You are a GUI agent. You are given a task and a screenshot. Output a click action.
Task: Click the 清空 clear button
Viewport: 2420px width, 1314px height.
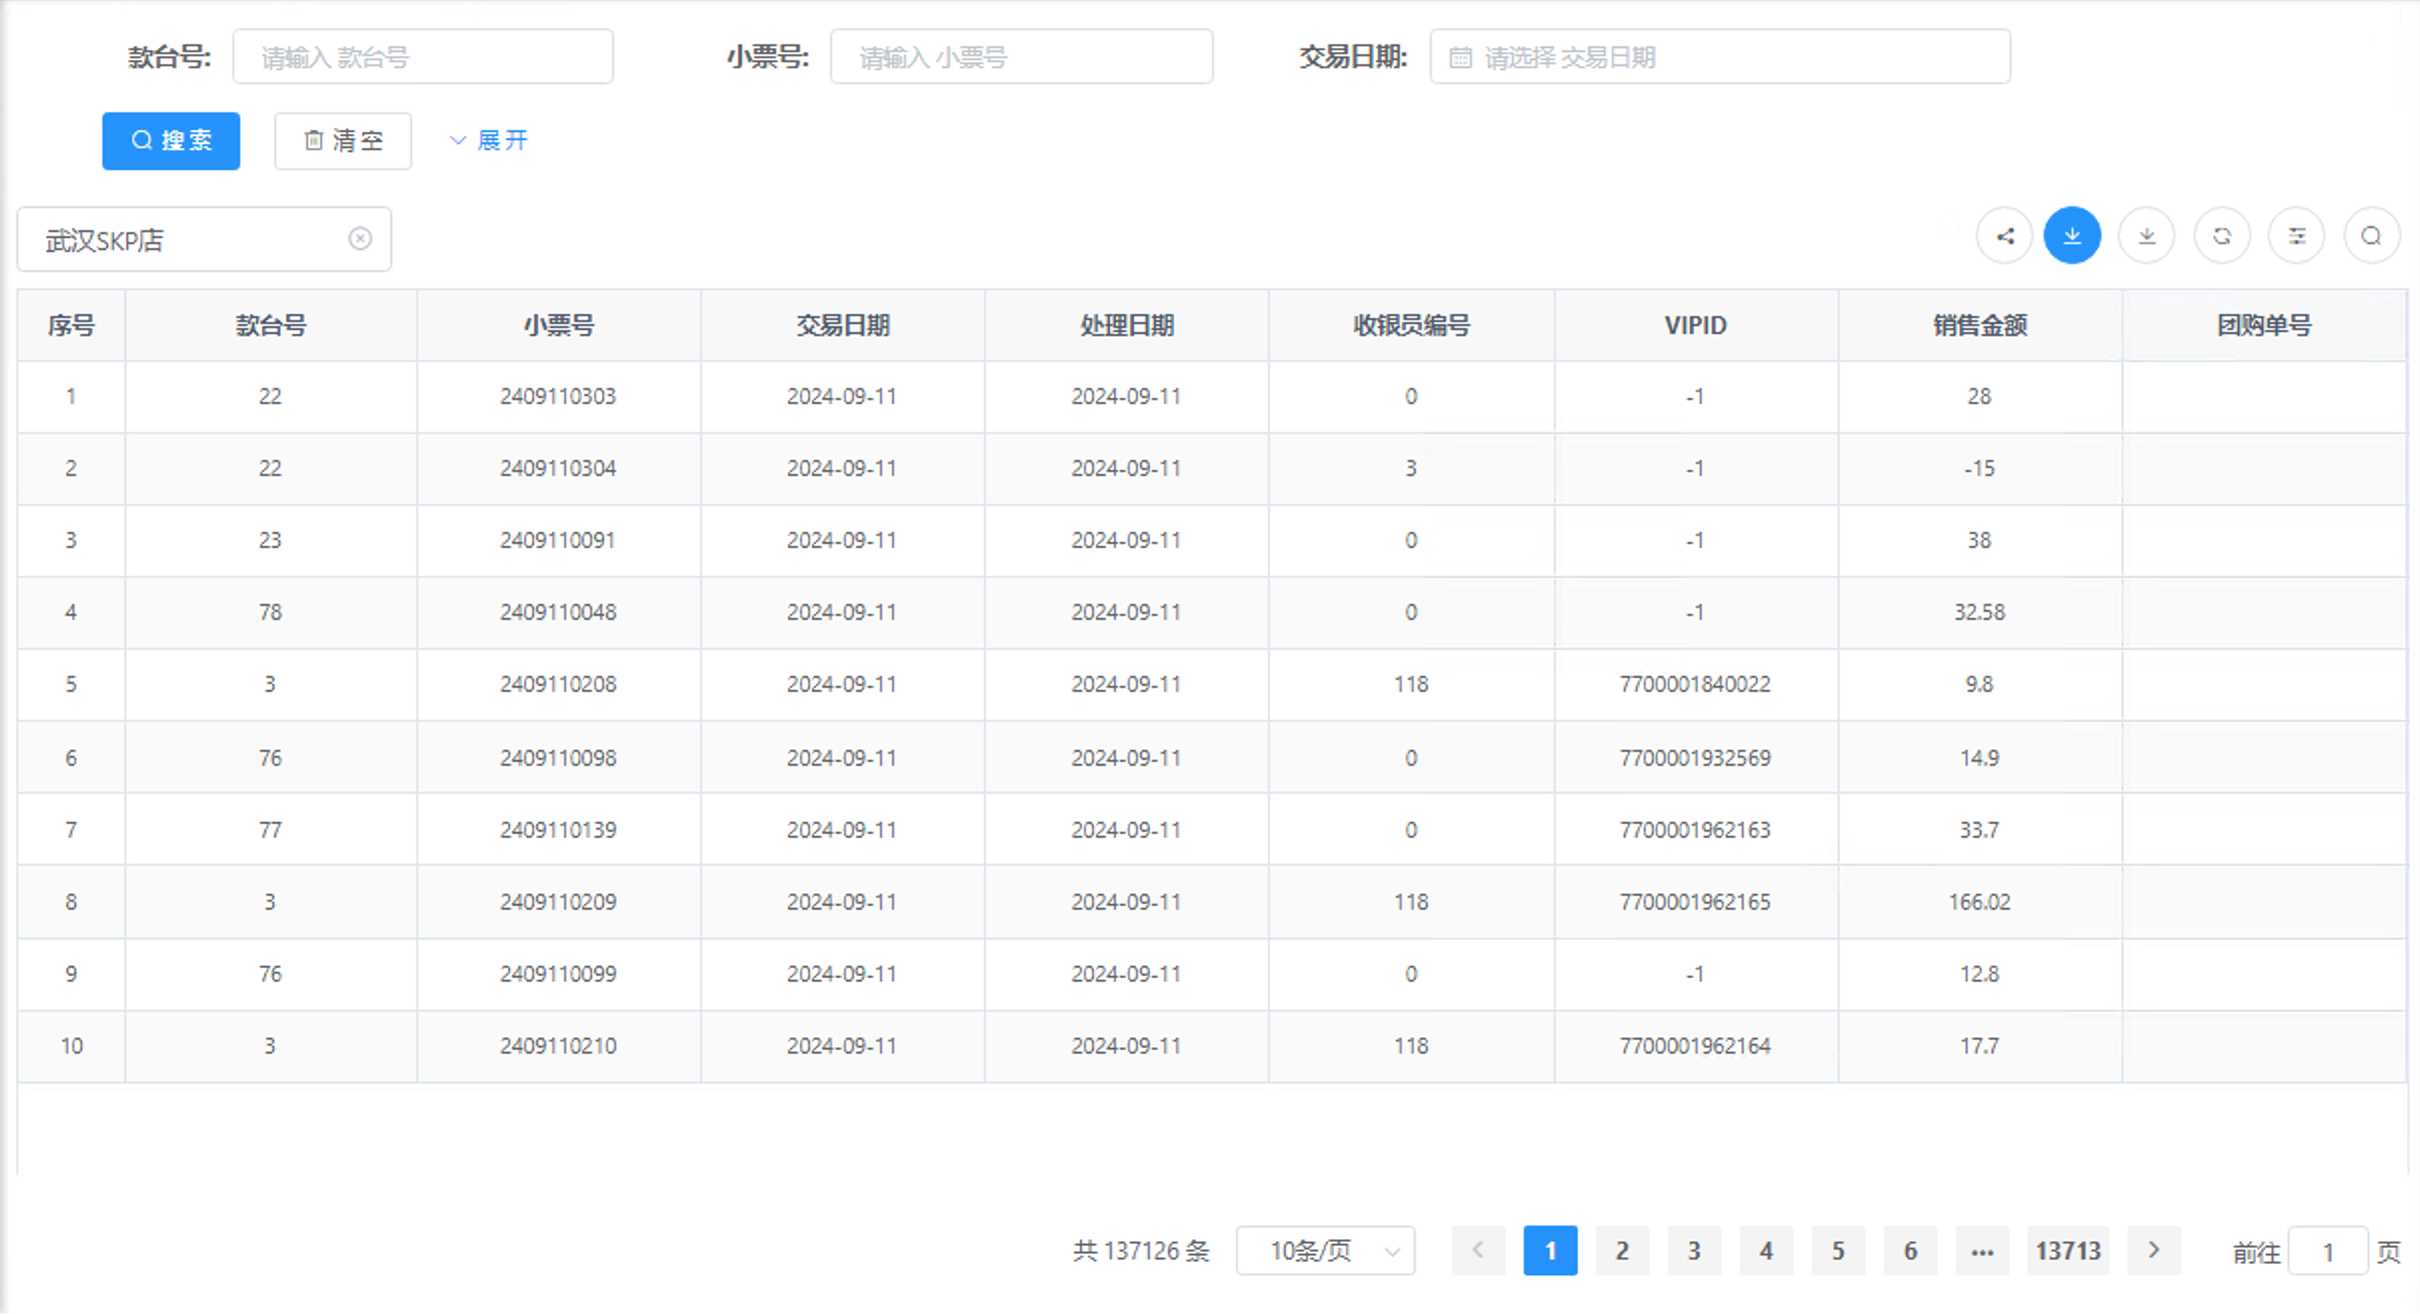click(342, 140)
